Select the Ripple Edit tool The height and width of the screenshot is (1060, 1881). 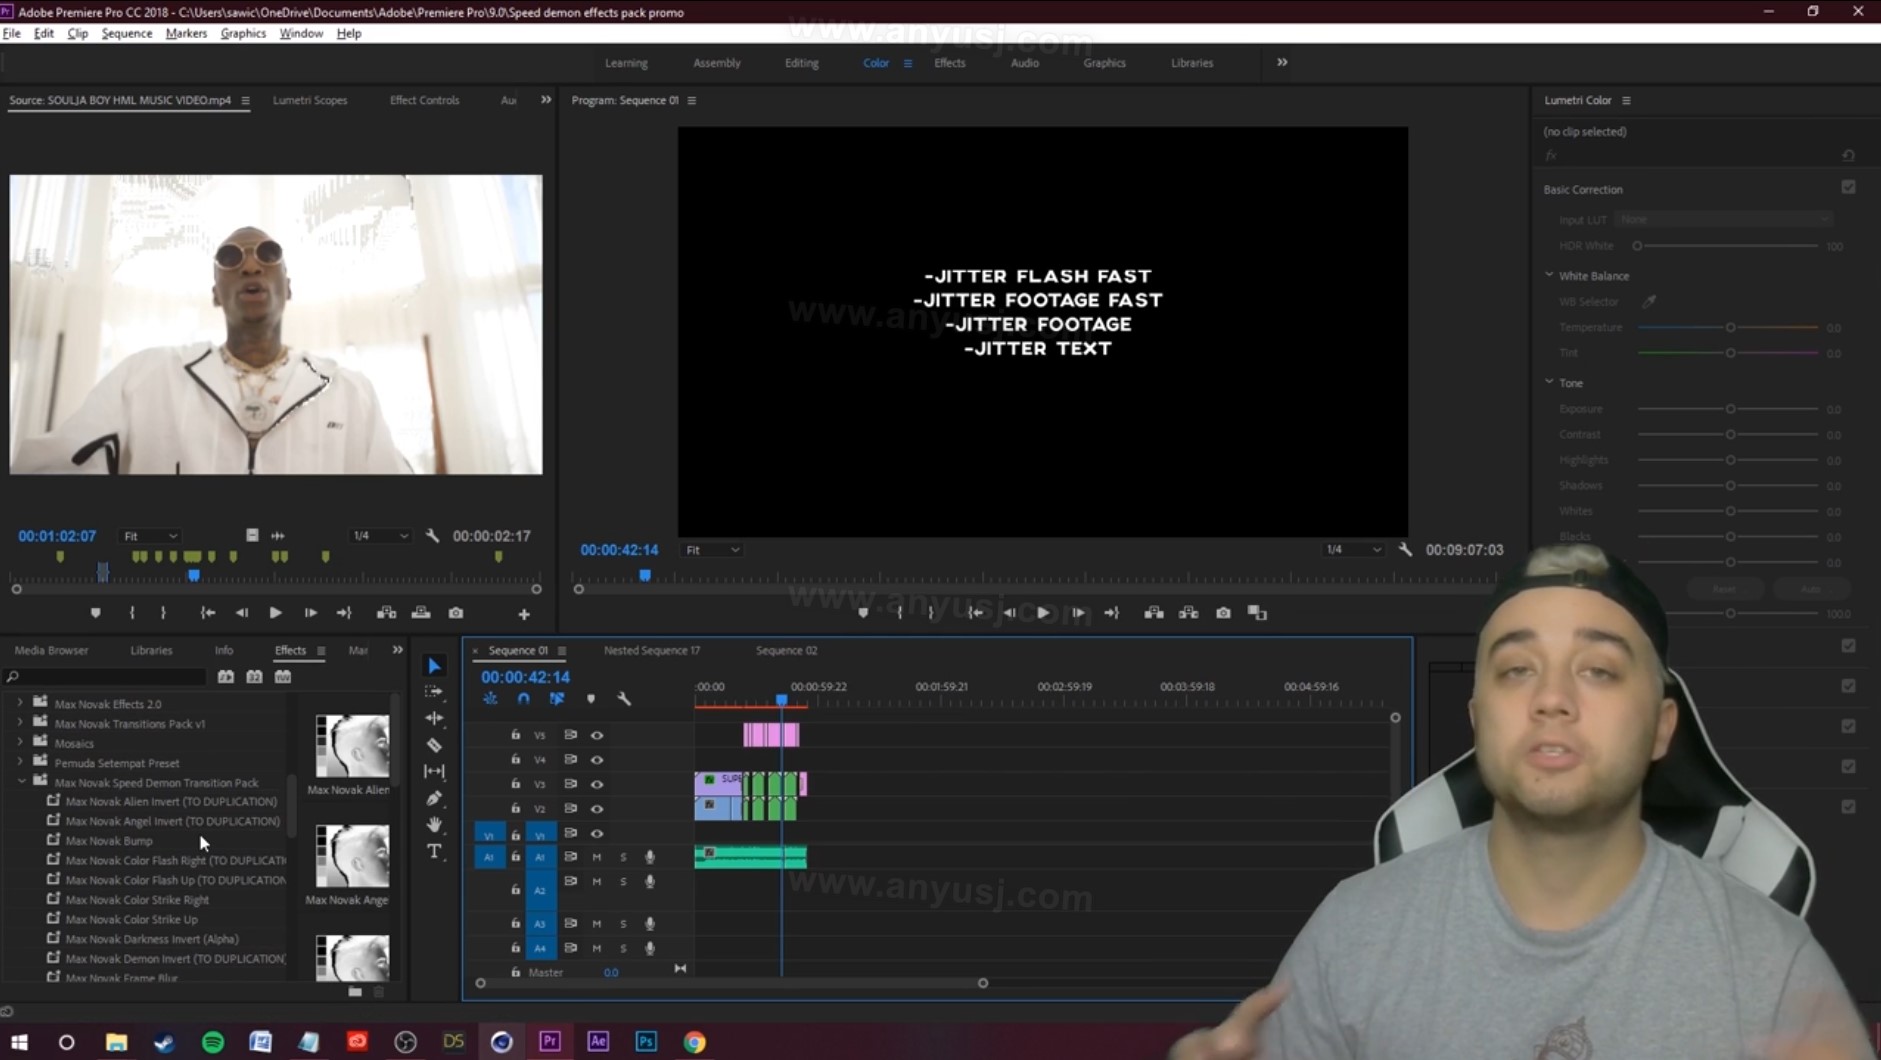[x=434, y=718]
